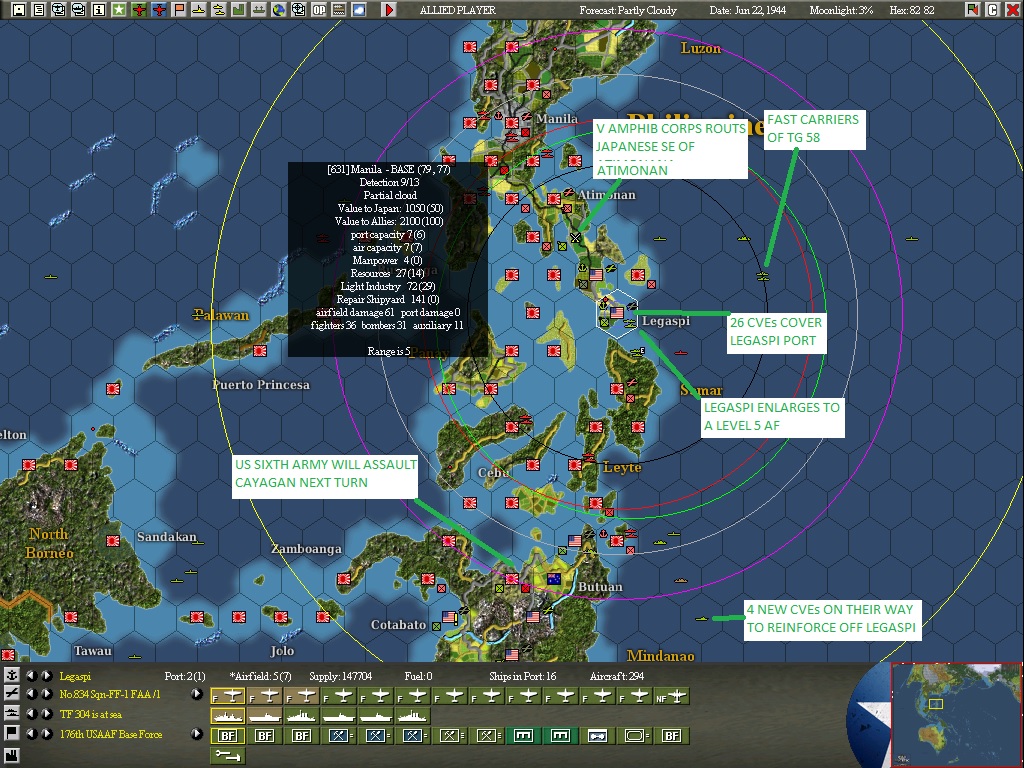
Task: Click the pipeline wrench icon below BF row
Action: pyautogui.click(x=228, y=755)
